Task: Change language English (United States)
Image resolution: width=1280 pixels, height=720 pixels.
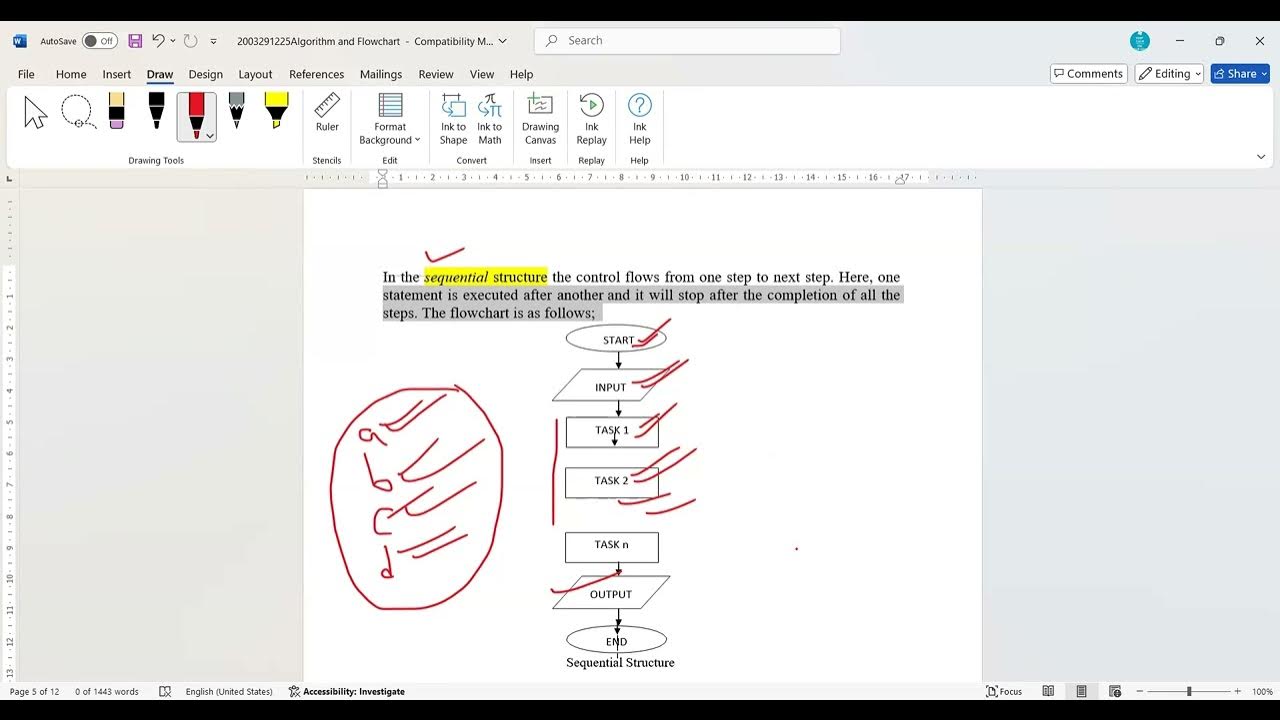Action: click(x=229, y=692)
